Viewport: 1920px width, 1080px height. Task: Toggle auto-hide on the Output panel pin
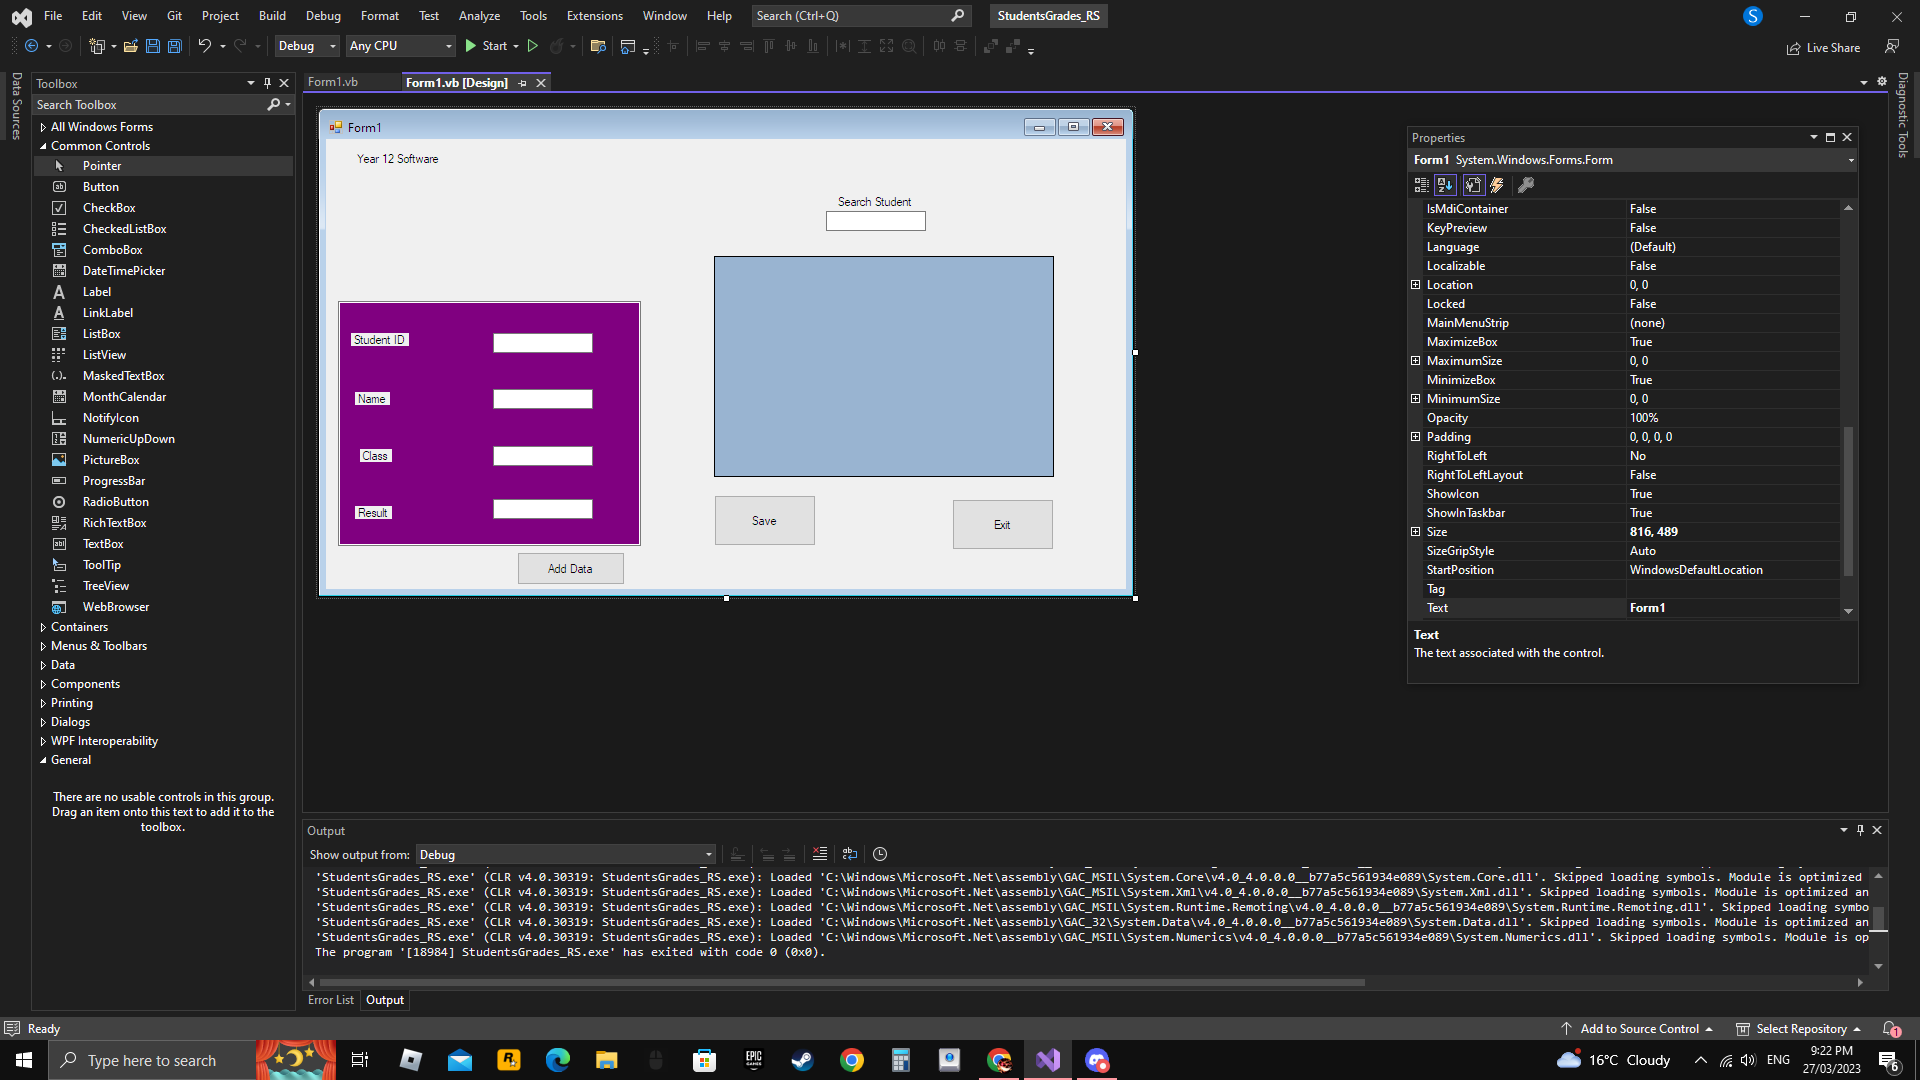1860,830
